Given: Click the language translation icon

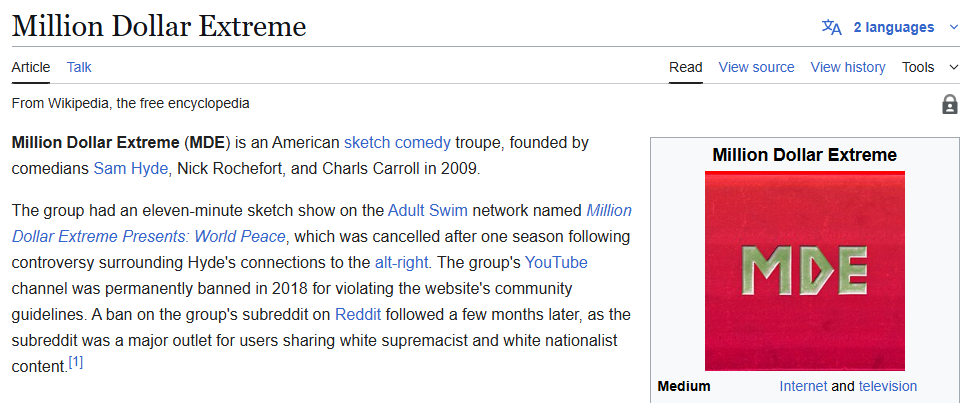Looking at the screenshot, I should click(x=831, y=27).
